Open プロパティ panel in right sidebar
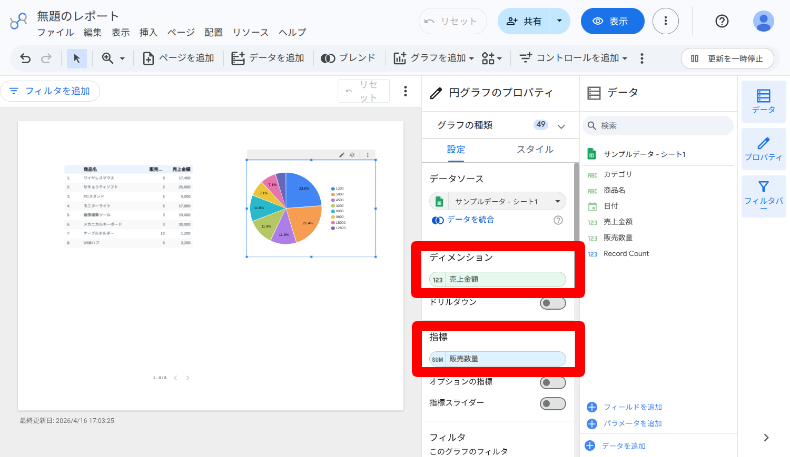The width and height of the screenshot is (790, 457). tap(763, 149)
